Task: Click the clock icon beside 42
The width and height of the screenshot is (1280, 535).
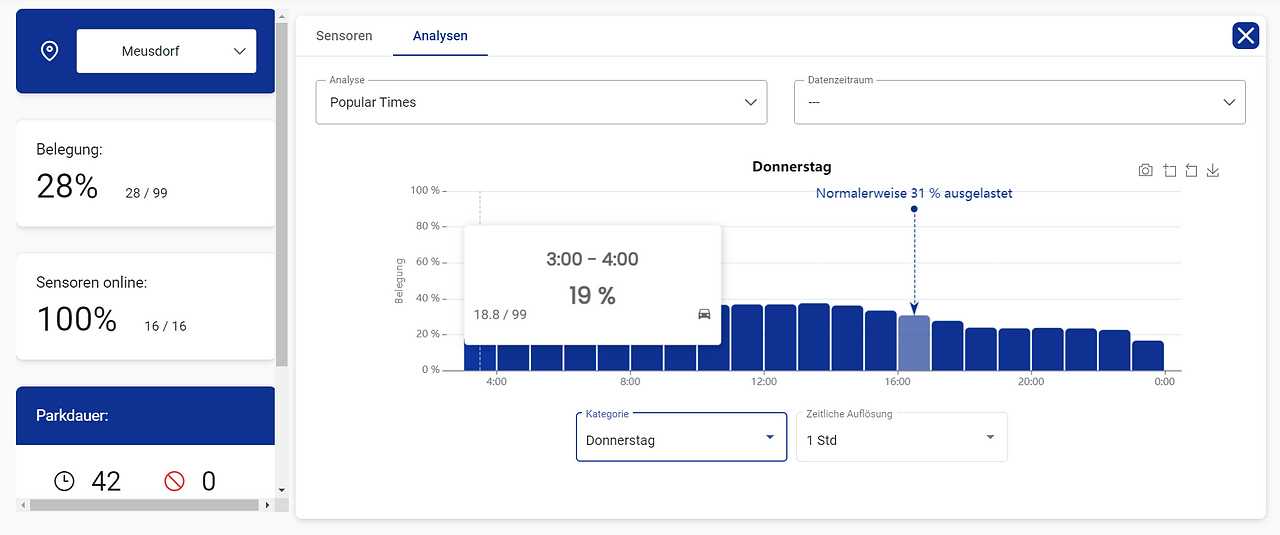Action: click(64, 481)
